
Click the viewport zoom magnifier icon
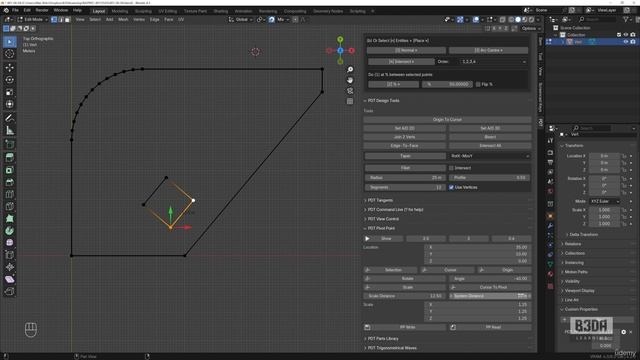pyautogui.click(x=350, y=69)
